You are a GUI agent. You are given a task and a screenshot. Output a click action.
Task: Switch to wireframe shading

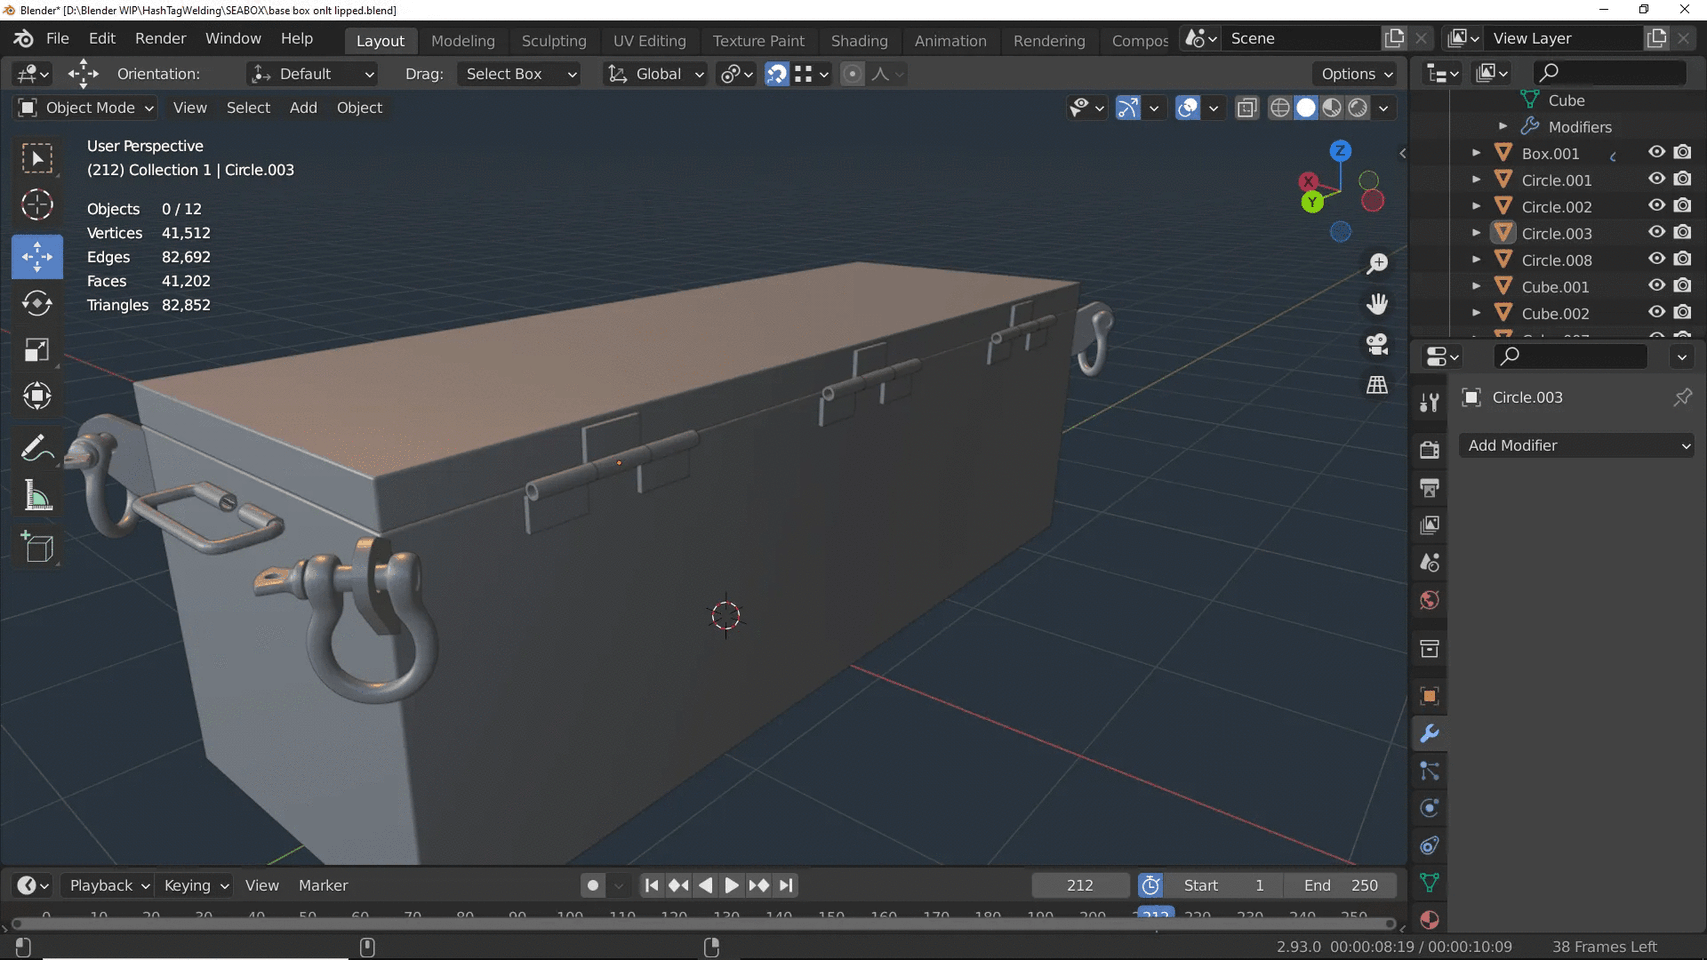click(x=1279, y=108)
